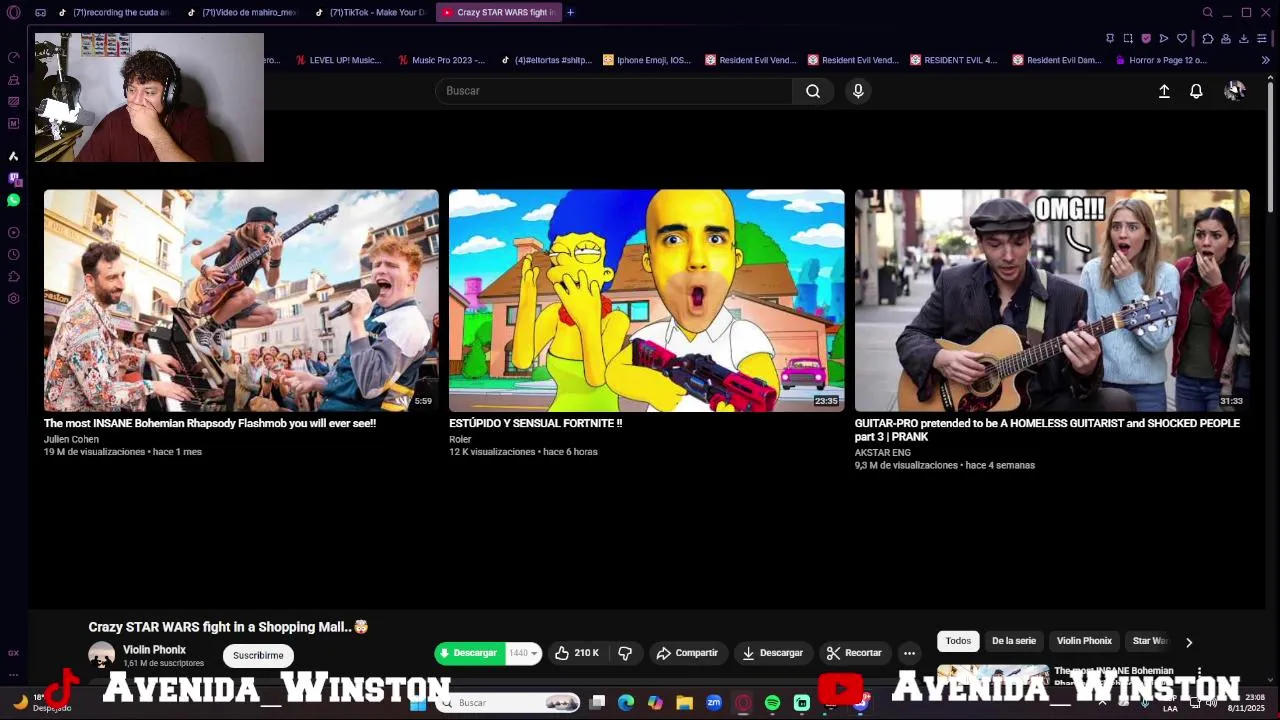
Task: Like the video with 210 K thumbs up
Action: tap(577, 653)
